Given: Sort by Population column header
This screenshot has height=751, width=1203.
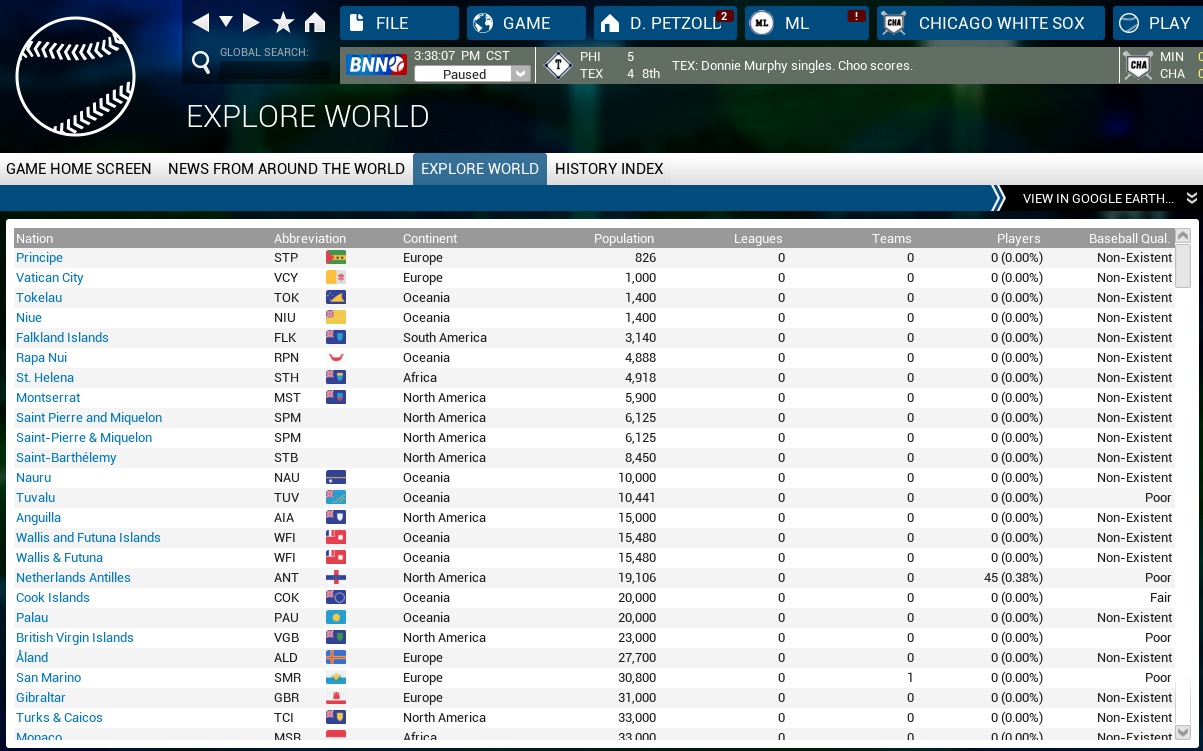Looking at the screenshot, I should click(x=623, y=238).
